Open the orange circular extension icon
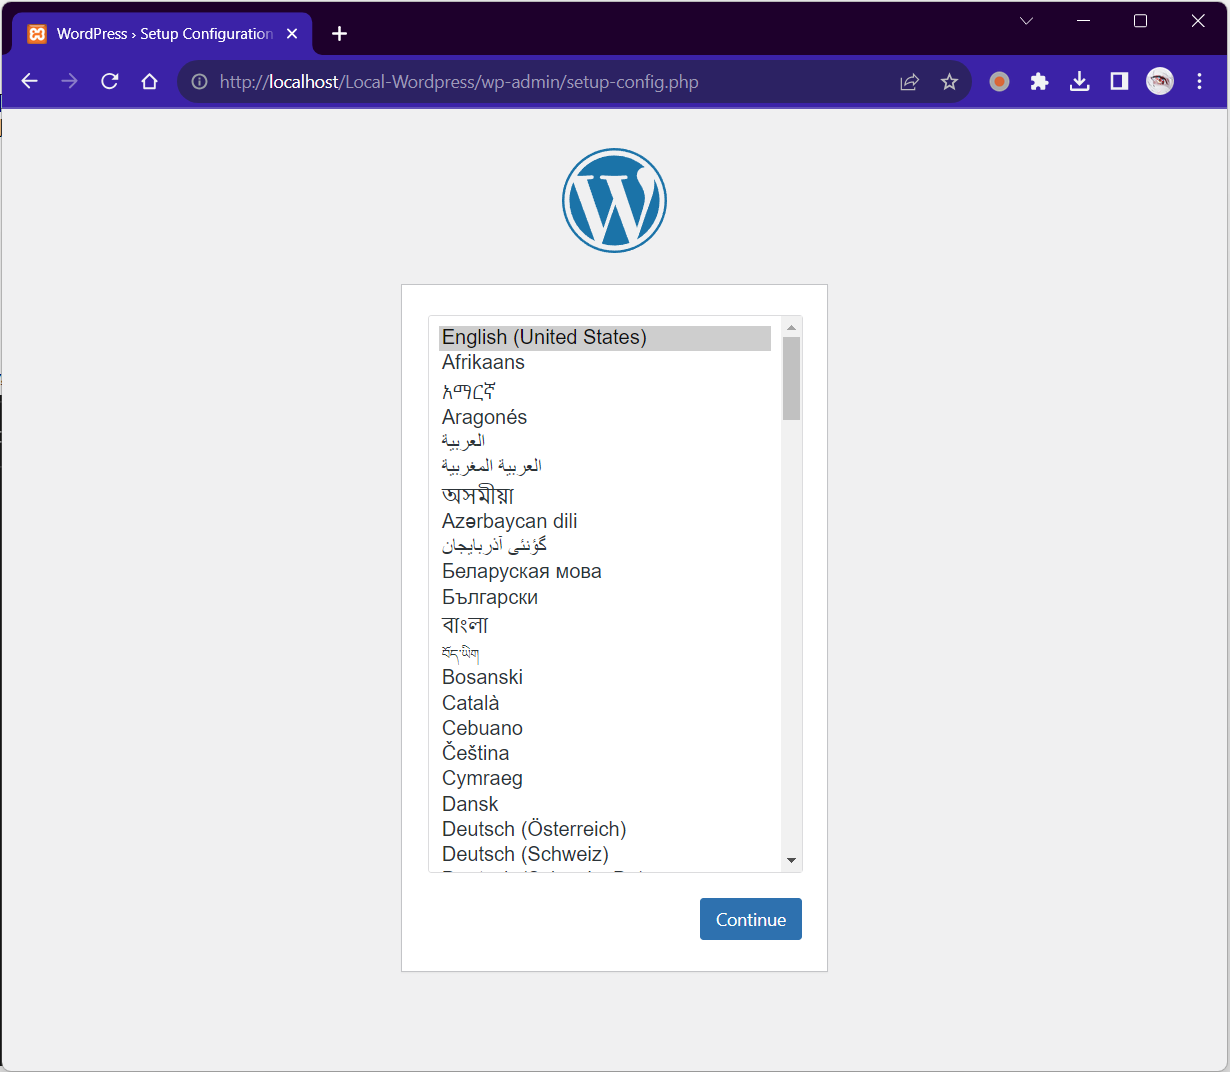1230x1072 pixels. click(x=1000, y=82)
